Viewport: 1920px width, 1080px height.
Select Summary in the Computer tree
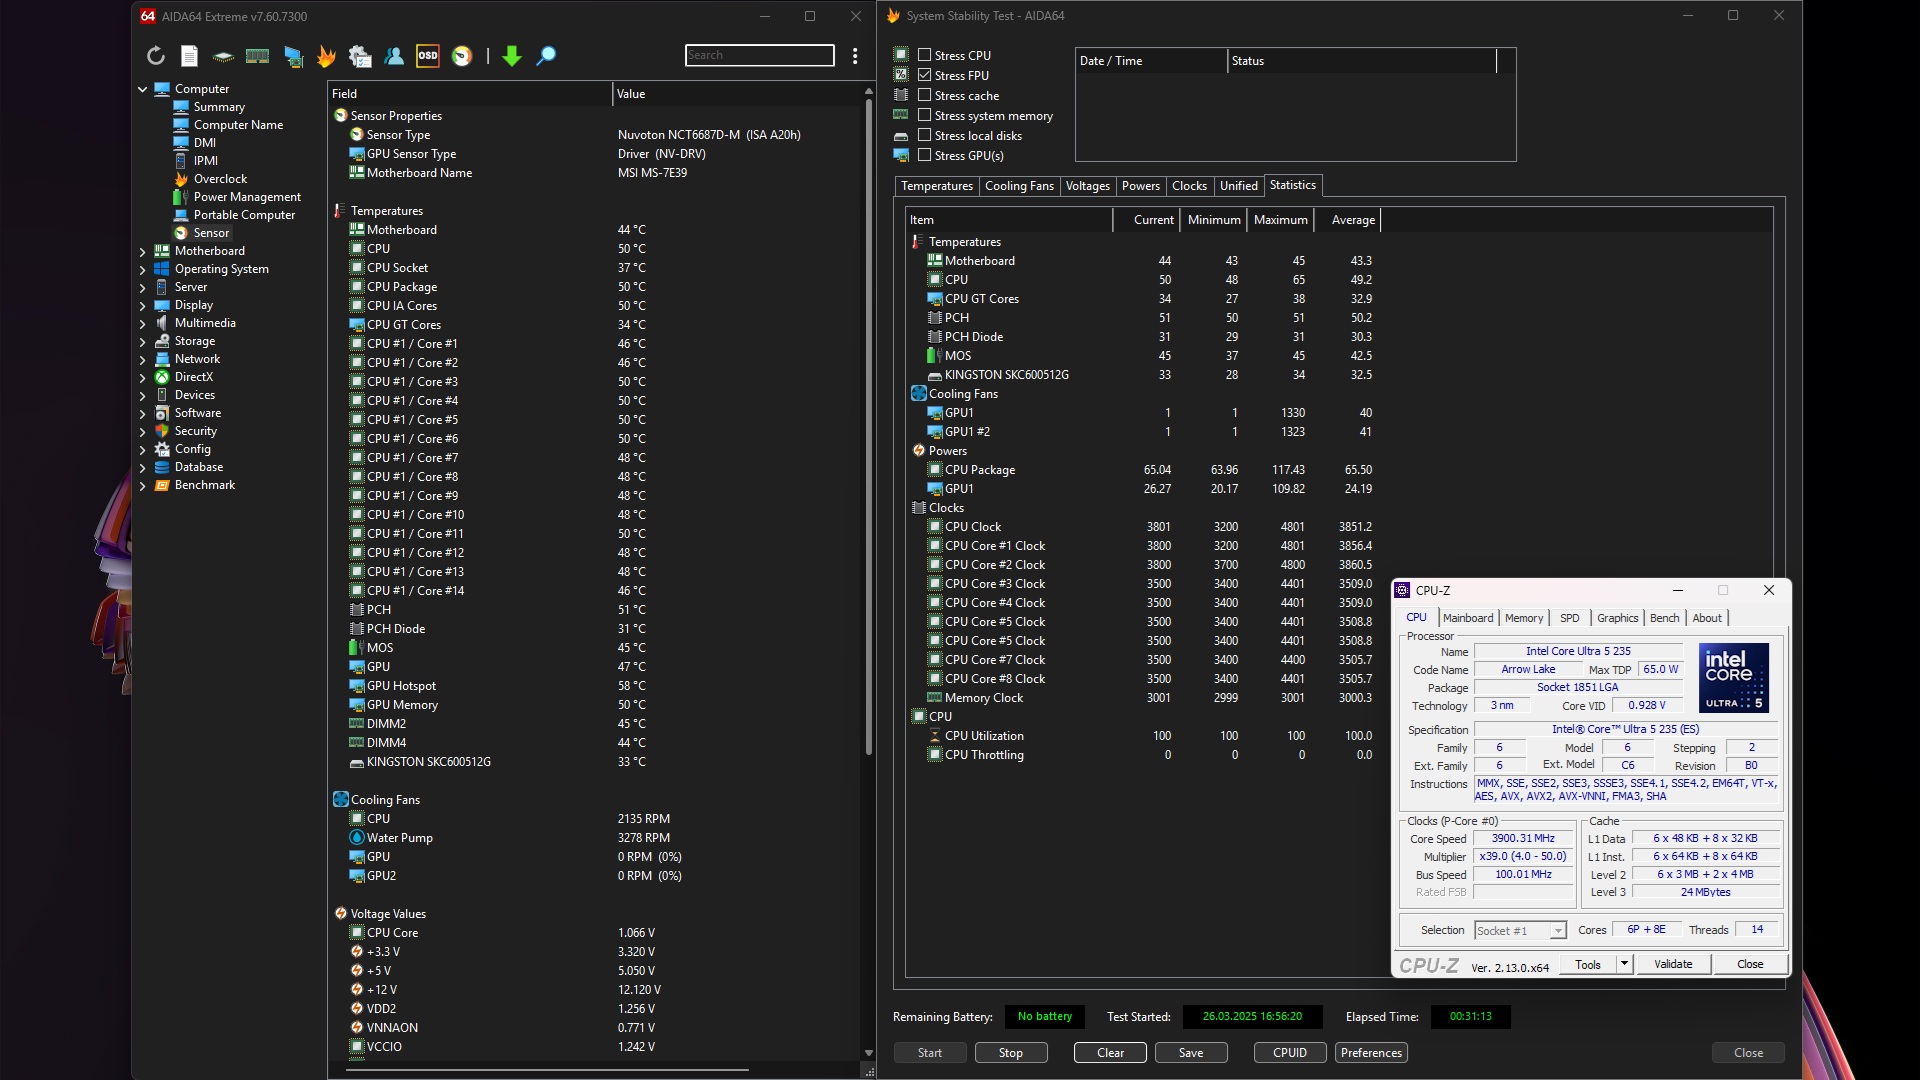pos(219,107)
